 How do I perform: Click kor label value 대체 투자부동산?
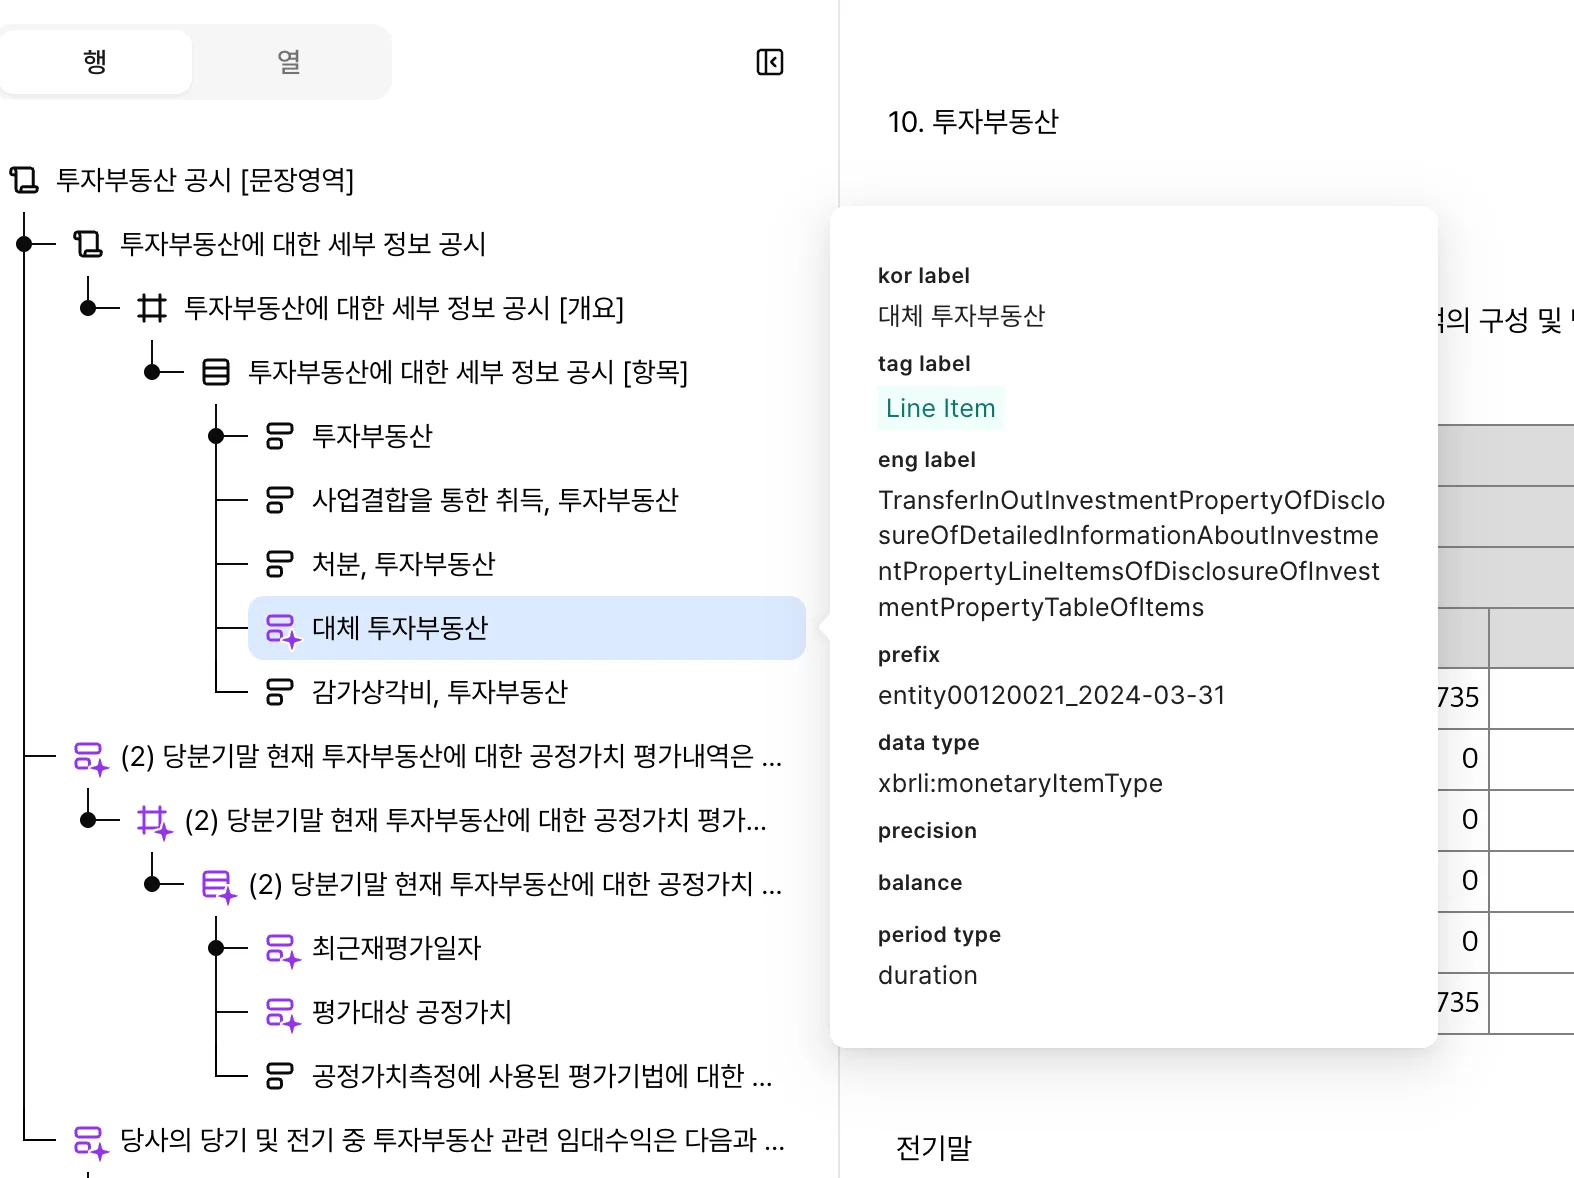tap(961, 316)
